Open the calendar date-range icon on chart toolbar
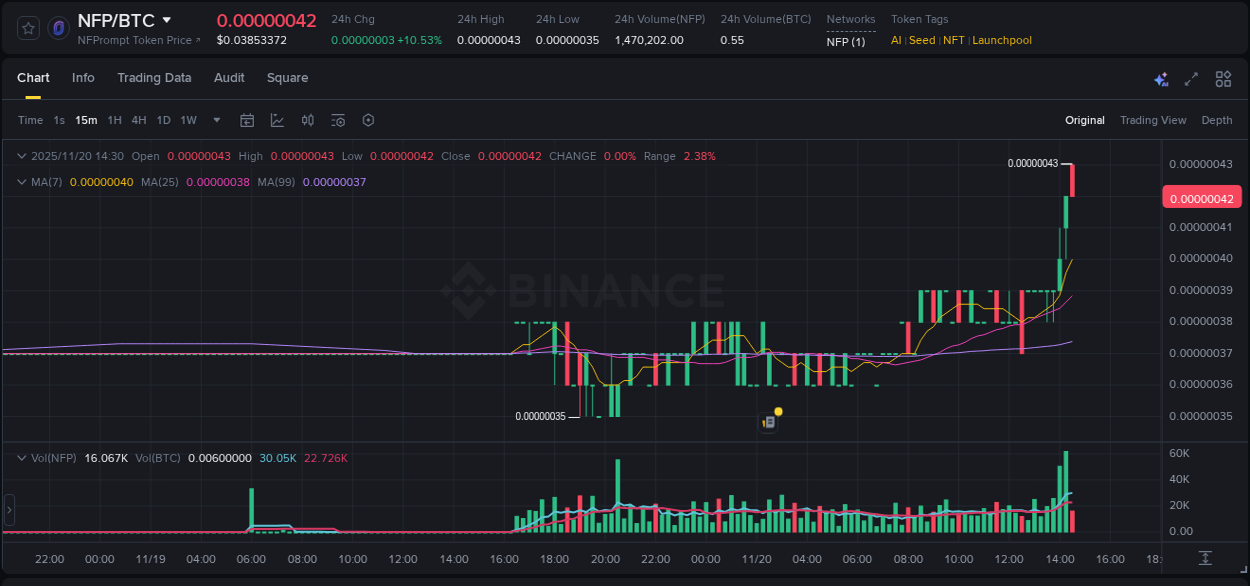Image resolution: width=1250 pixels, height=586 pixels. coord(247,120)
